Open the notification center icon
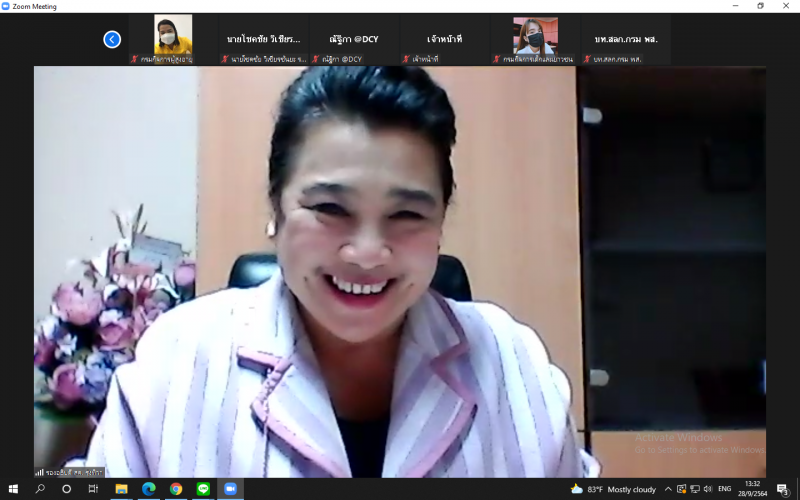 tap(783, 489)
